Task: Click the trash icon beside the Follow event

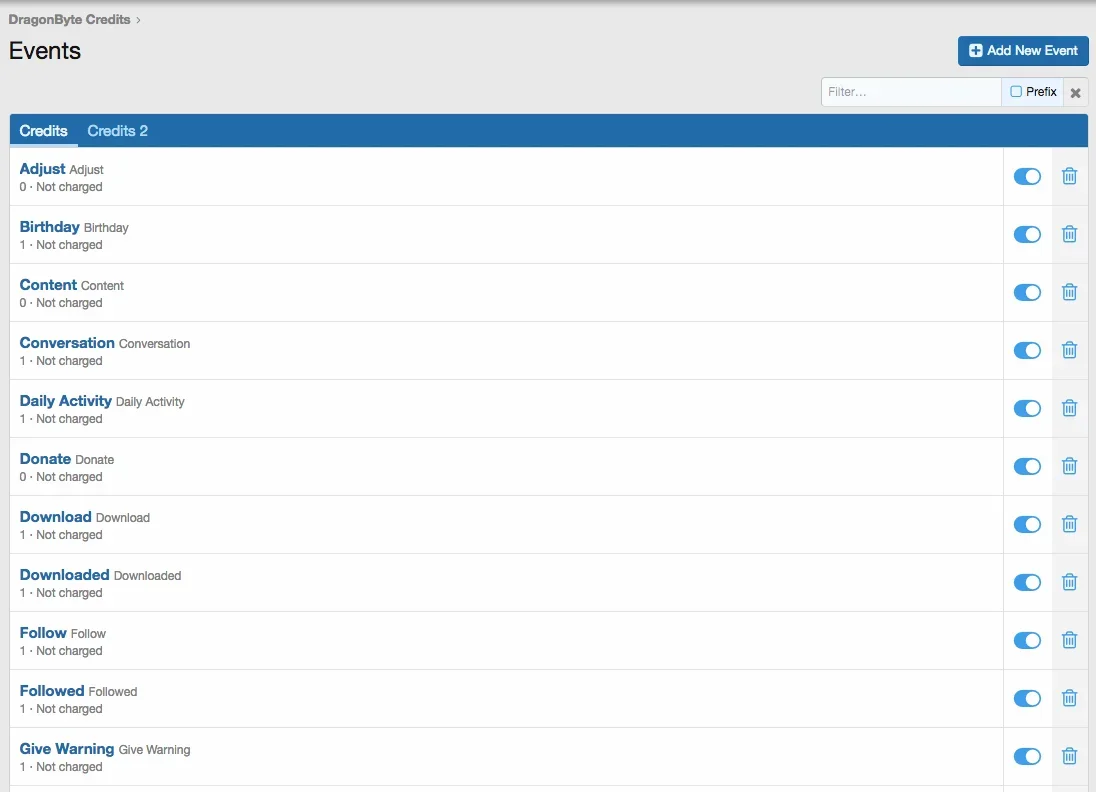Action: pos(1069,640)
